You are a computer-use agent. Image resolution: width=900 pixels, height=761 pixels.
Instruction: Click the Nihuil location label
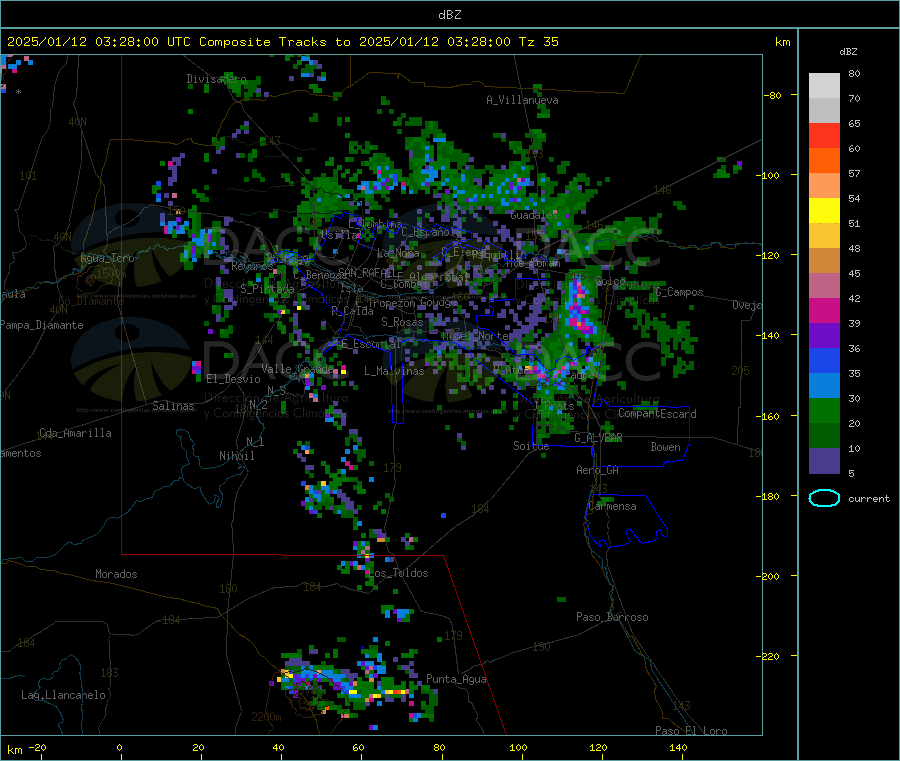click(236, 456)
